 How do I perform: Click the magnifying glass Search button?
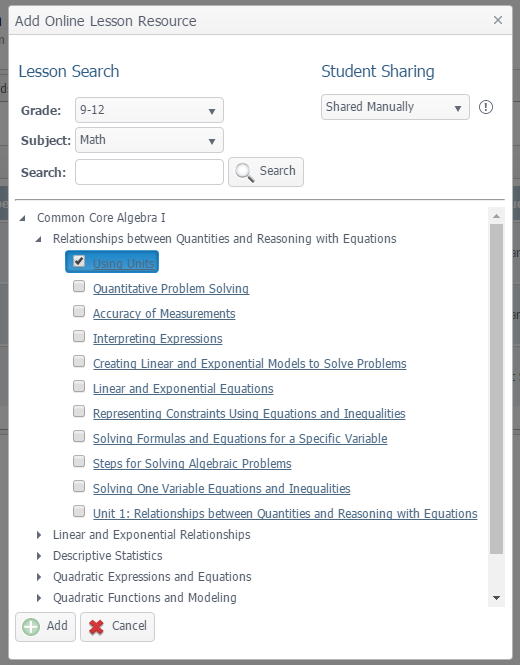click(x=266, y=172)
